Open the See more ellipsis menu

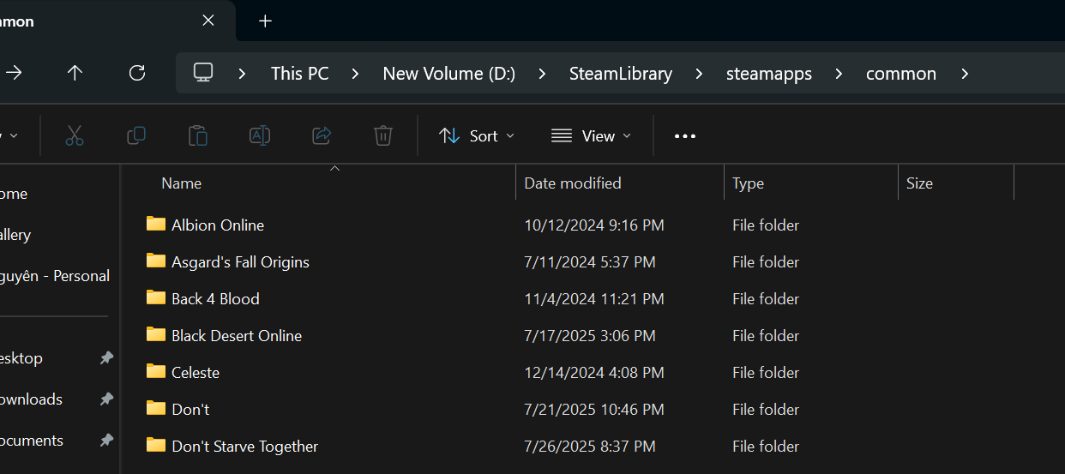[685, 136]
